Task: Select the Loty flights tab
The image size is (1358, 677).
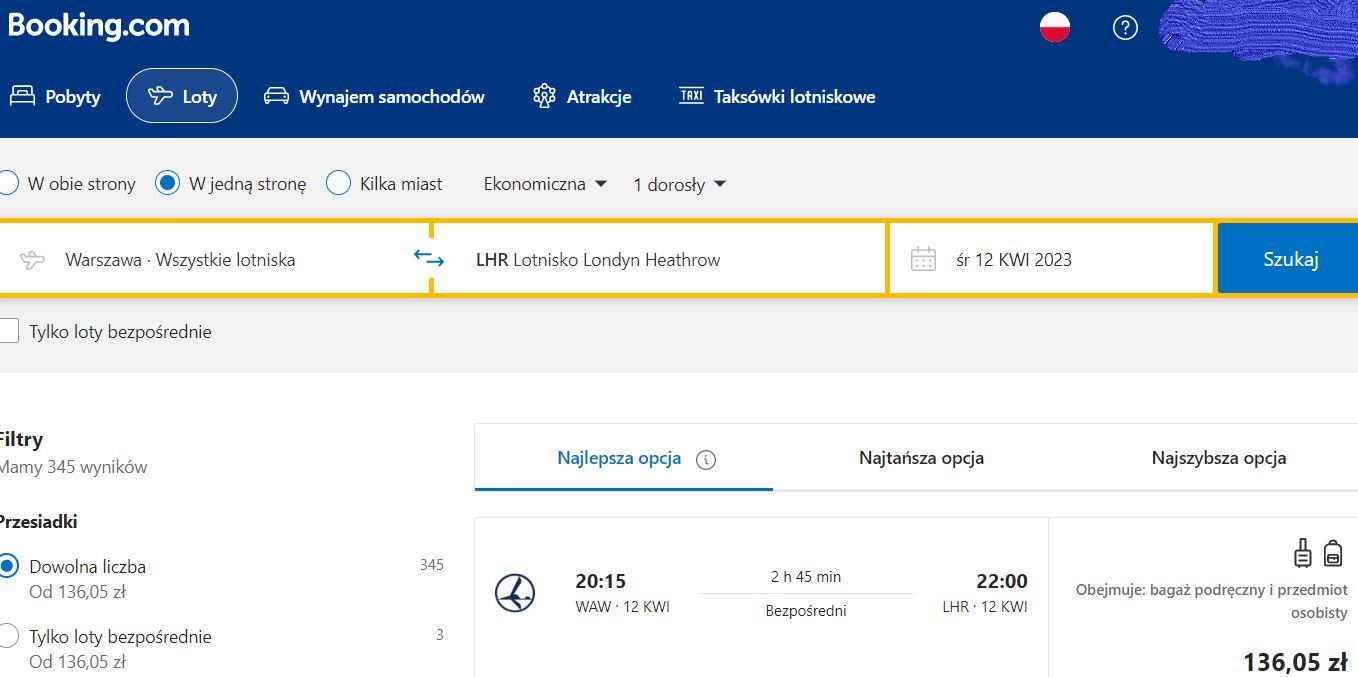Action: point(182,96)
